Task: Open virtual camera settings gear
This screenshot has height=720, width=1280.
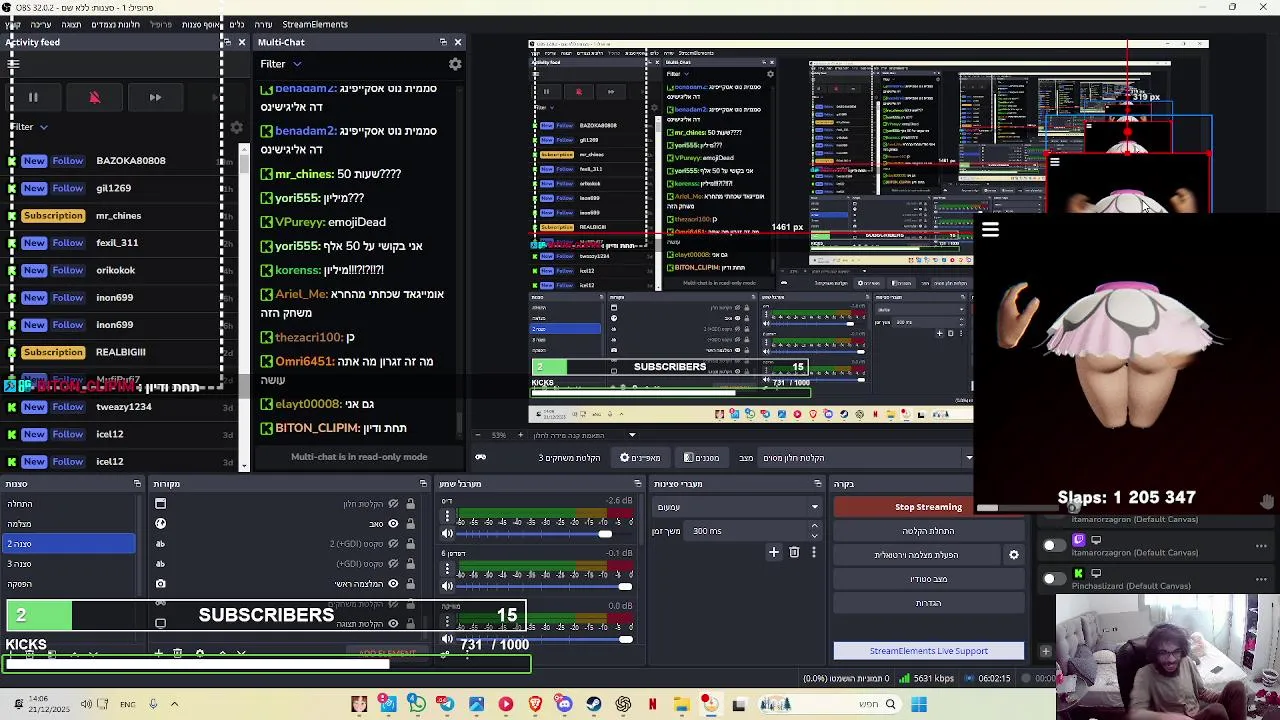Action: click(1014, 555)
